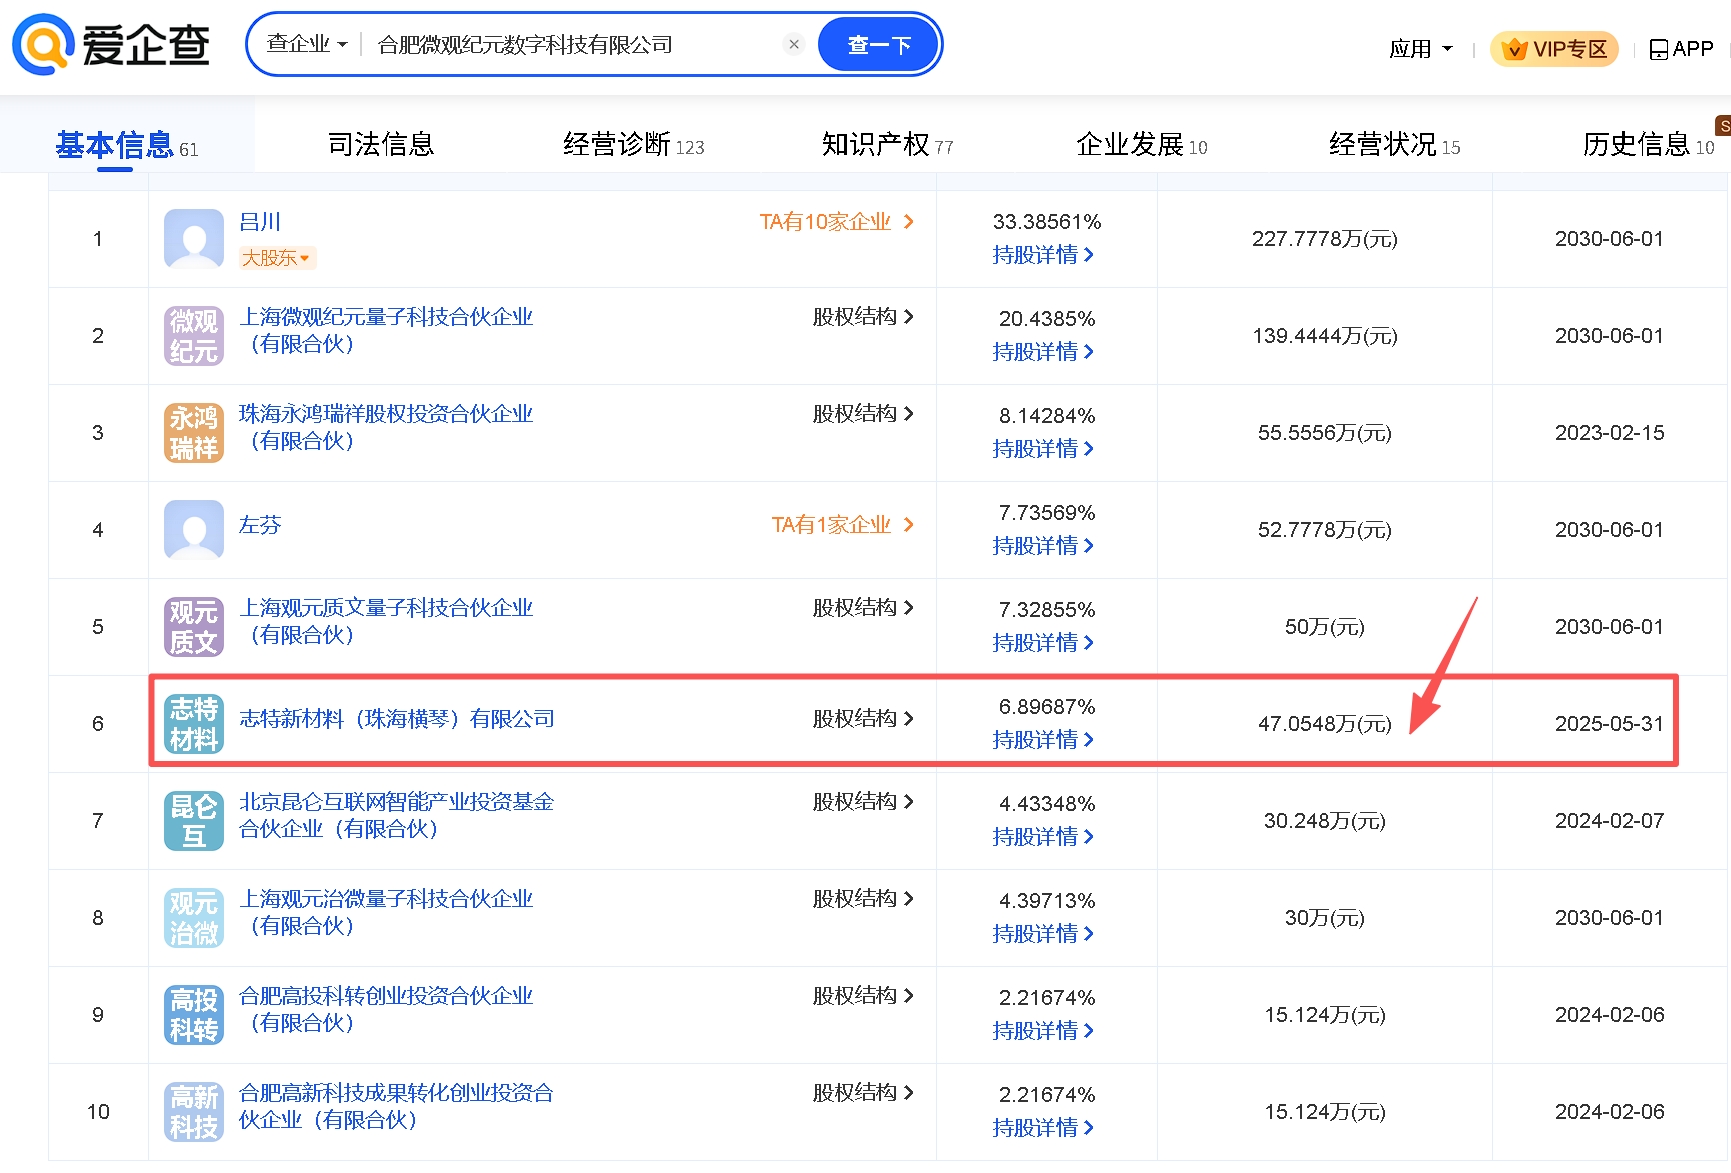
Task: Switch to the 经营诊断 tab
Action: 634,145
